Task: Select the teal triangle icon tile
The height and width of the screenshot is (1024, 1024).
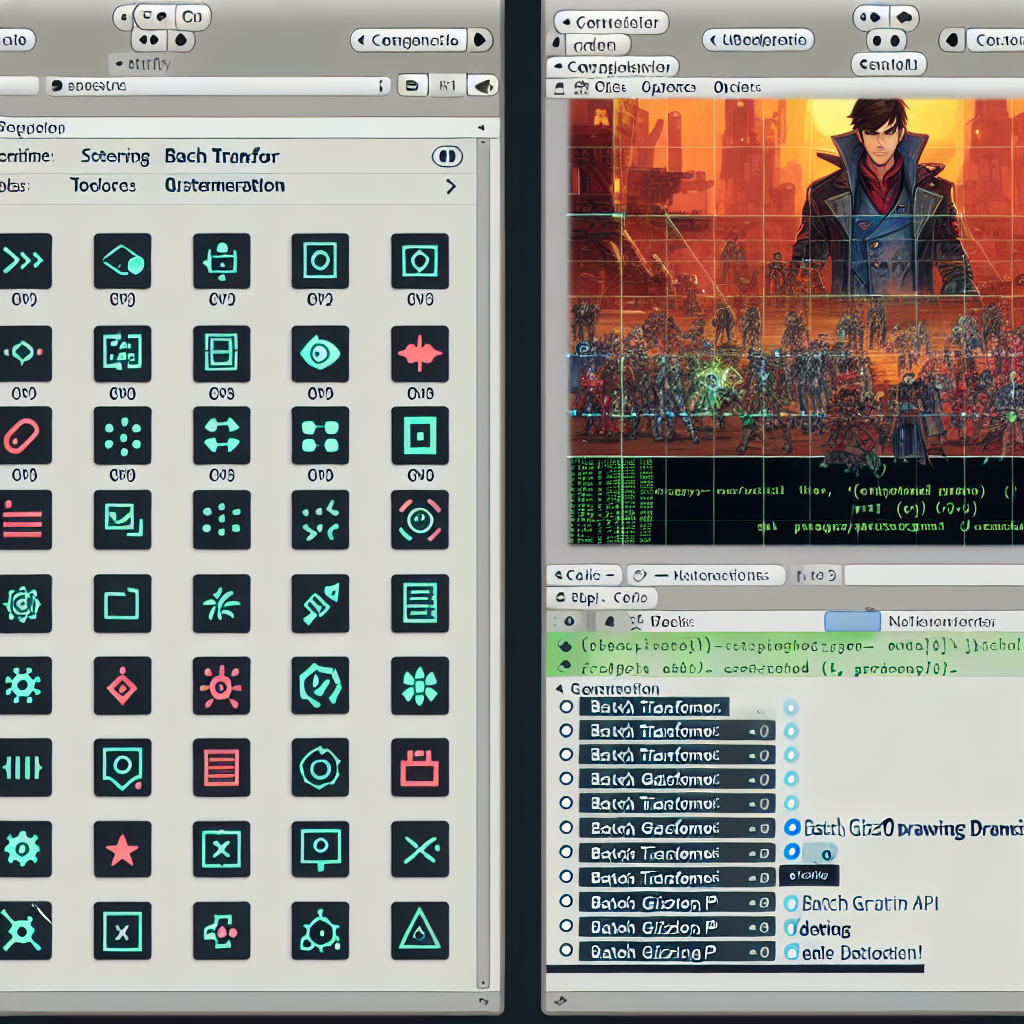Action: click(419, 931)
